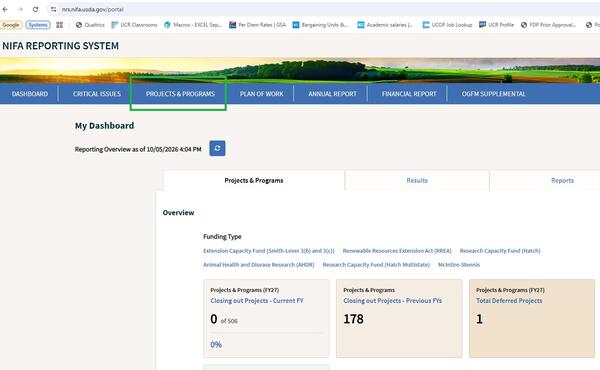
Task: Filter by Research Capacity Fund (Hatch Multistate)
Action: [x=376, y=264]
